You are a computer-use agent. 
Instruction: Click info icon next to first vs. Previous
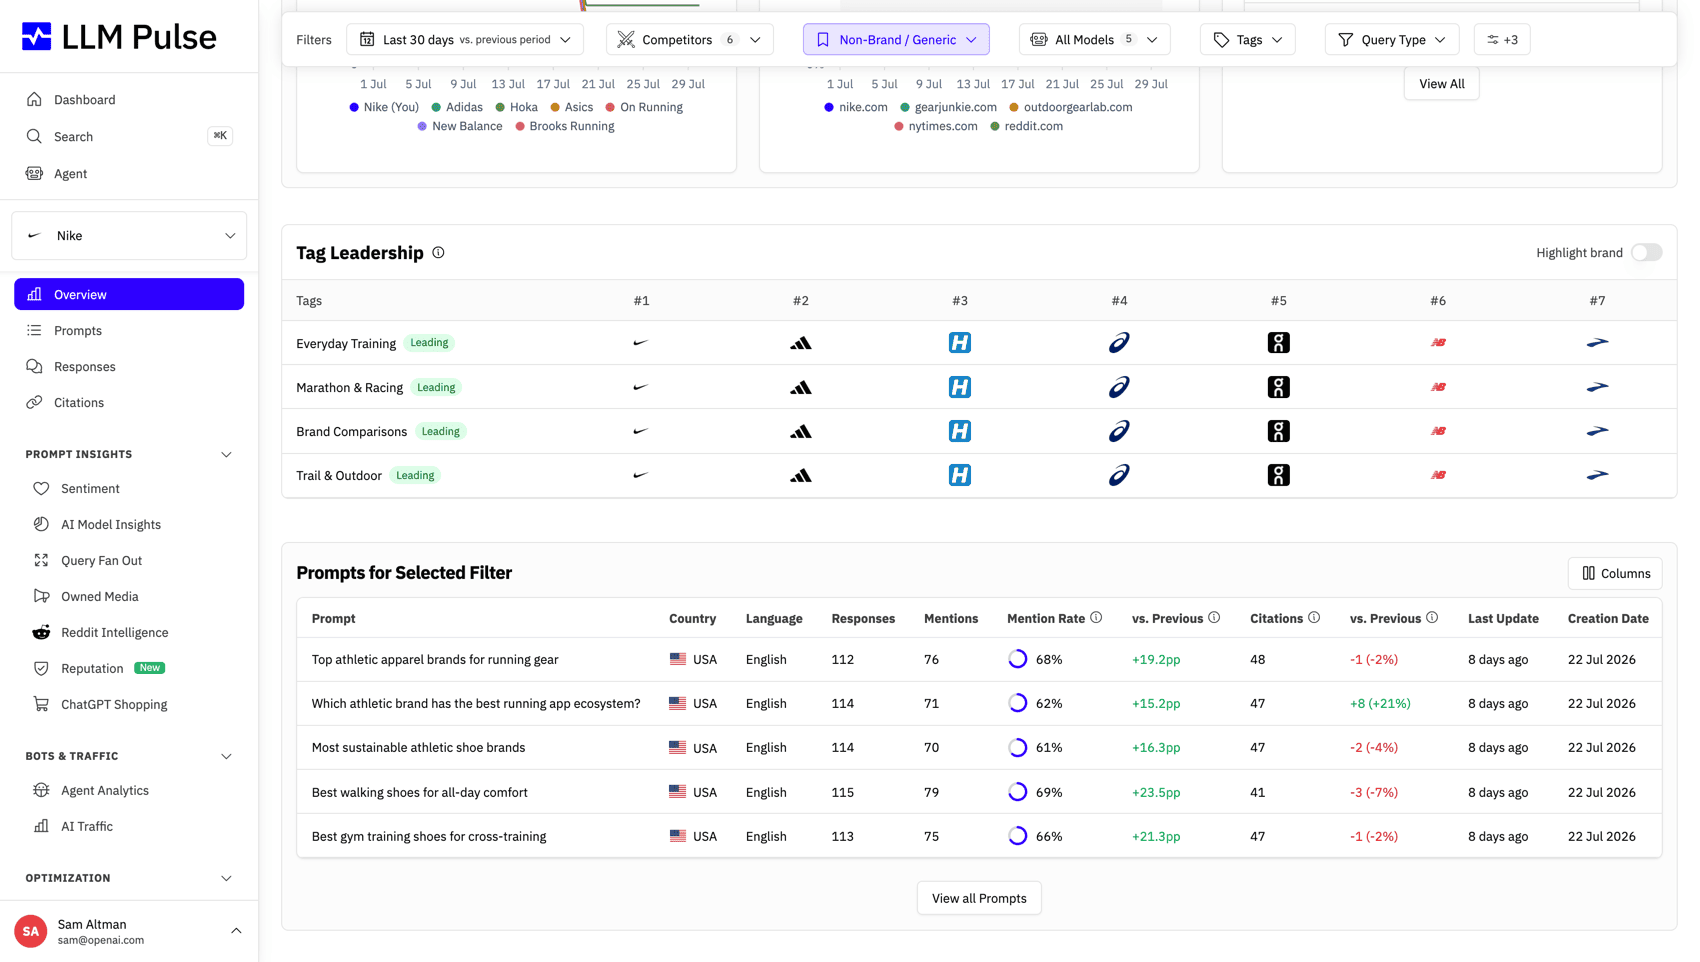click(x=1214, y=618)
